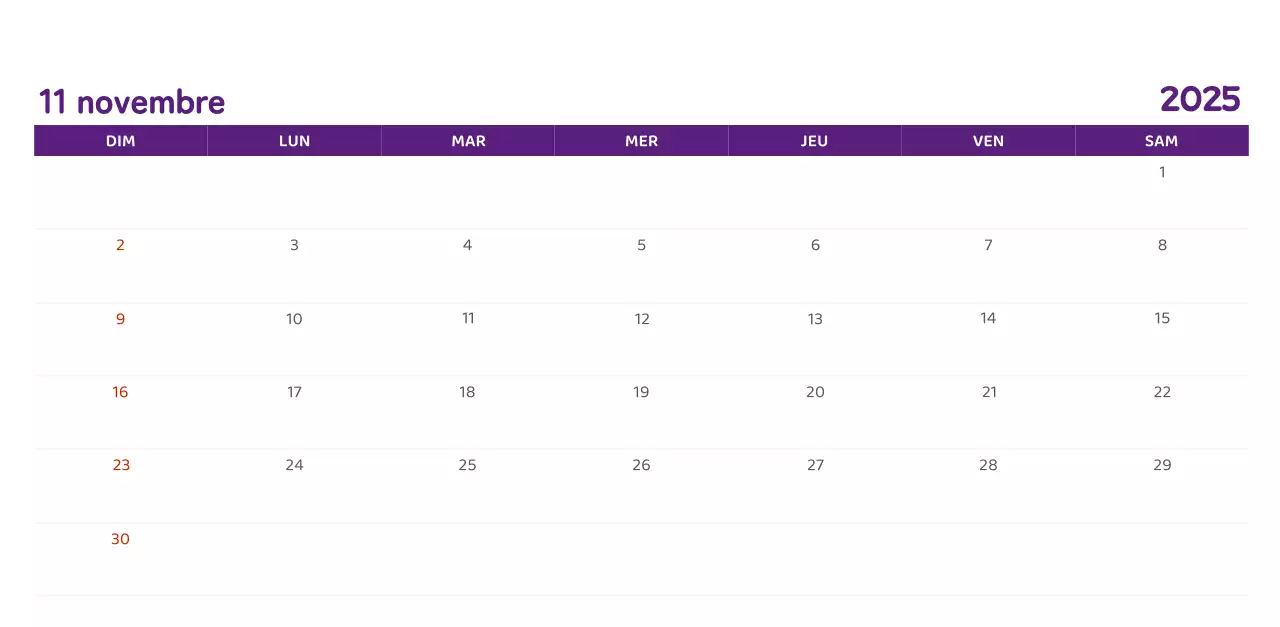Screen dimensions: 1280x627
Task: Click Sunday the 16th
Action: (120, 392)
